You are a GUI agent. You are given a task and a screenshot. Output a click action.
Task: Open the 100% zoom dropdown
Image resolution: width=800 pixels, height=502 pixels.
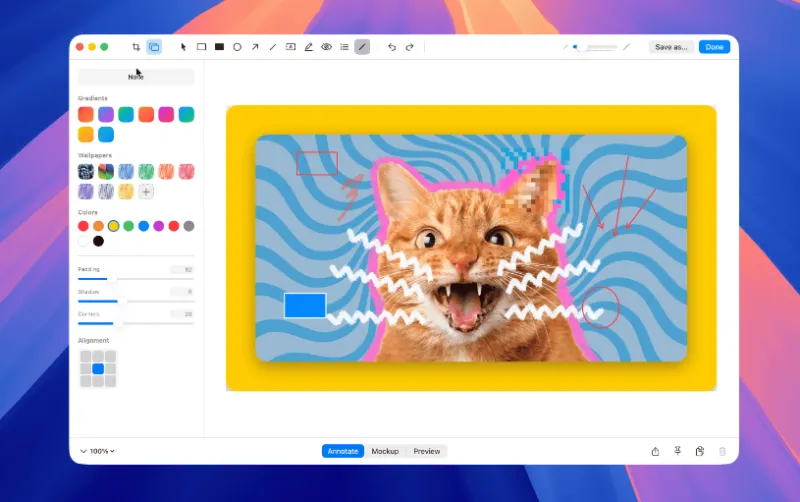pos(97,451)
